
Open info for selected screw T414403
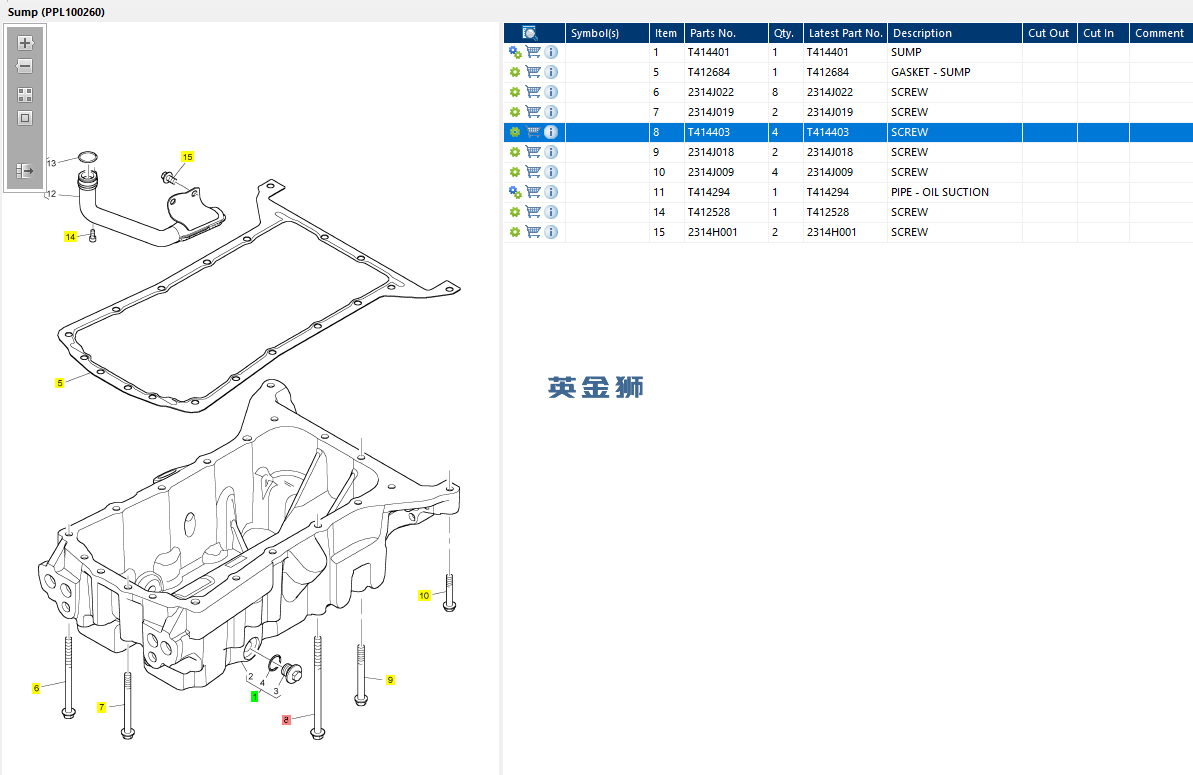[552, 132]
